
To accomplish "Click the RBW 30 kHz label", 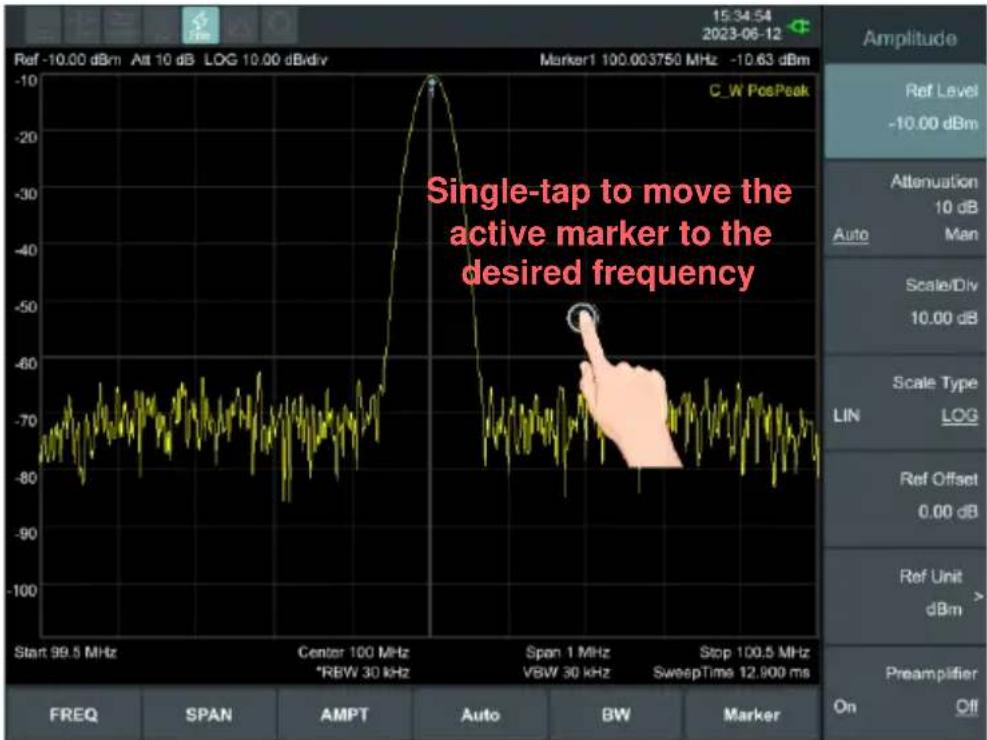I will [363, 673].
